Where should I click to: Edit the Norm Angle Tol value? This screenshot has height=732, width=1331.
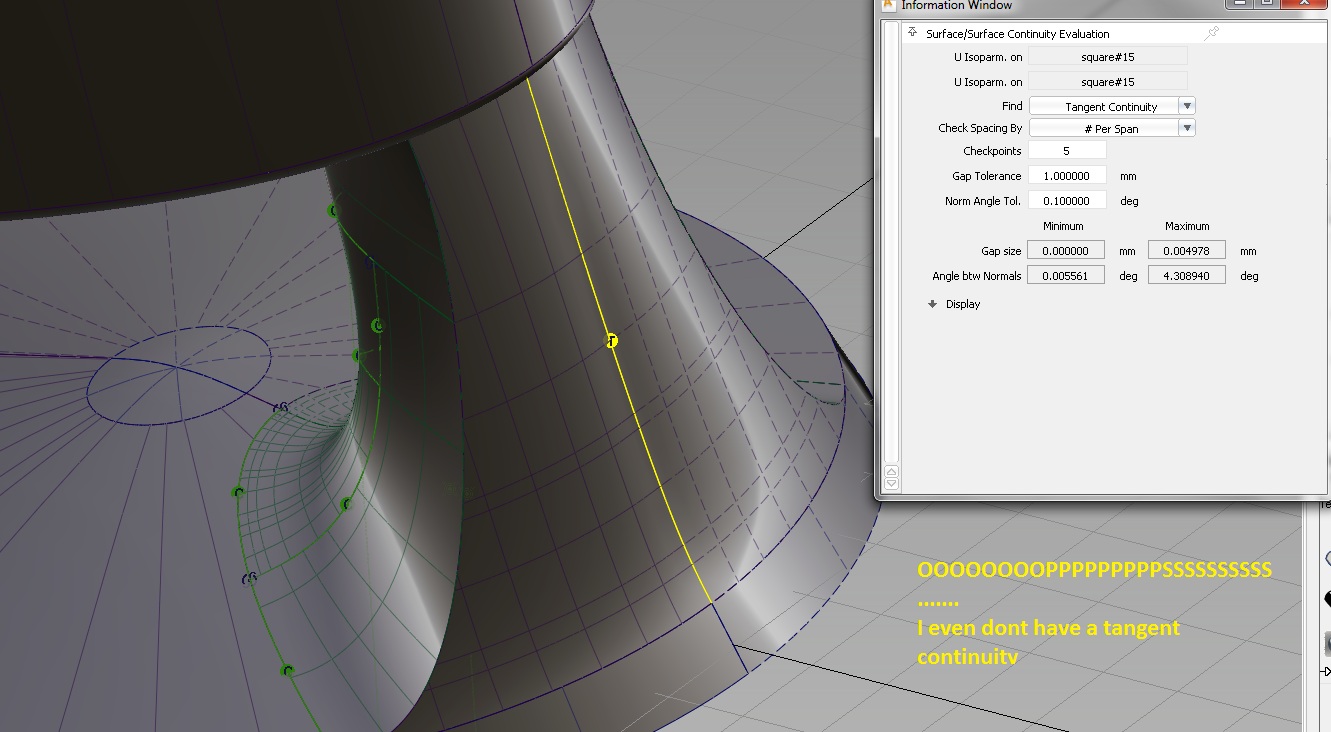(x=1066, y=200)
